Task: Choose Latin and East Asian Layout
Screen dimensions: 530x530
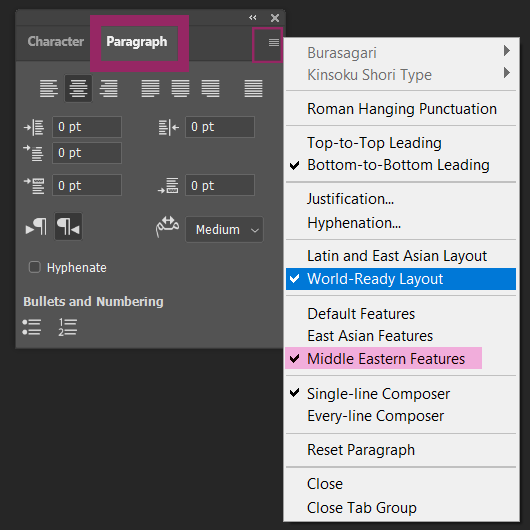Action: click(x=401, y=256)
